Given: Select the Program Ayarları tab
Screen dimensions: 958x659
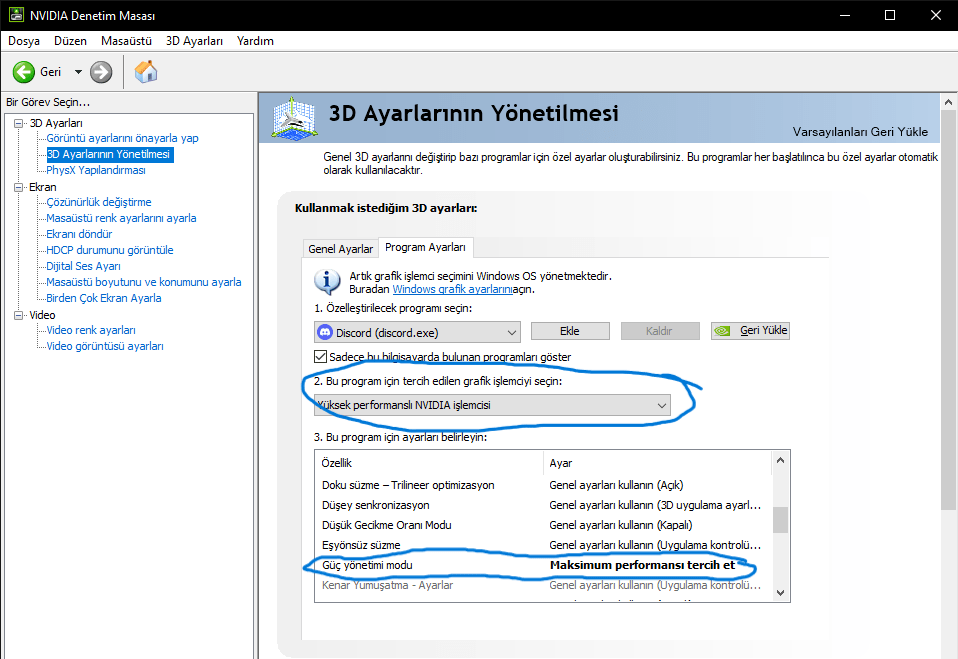Looking at the screenshot, I should point(425,247).
